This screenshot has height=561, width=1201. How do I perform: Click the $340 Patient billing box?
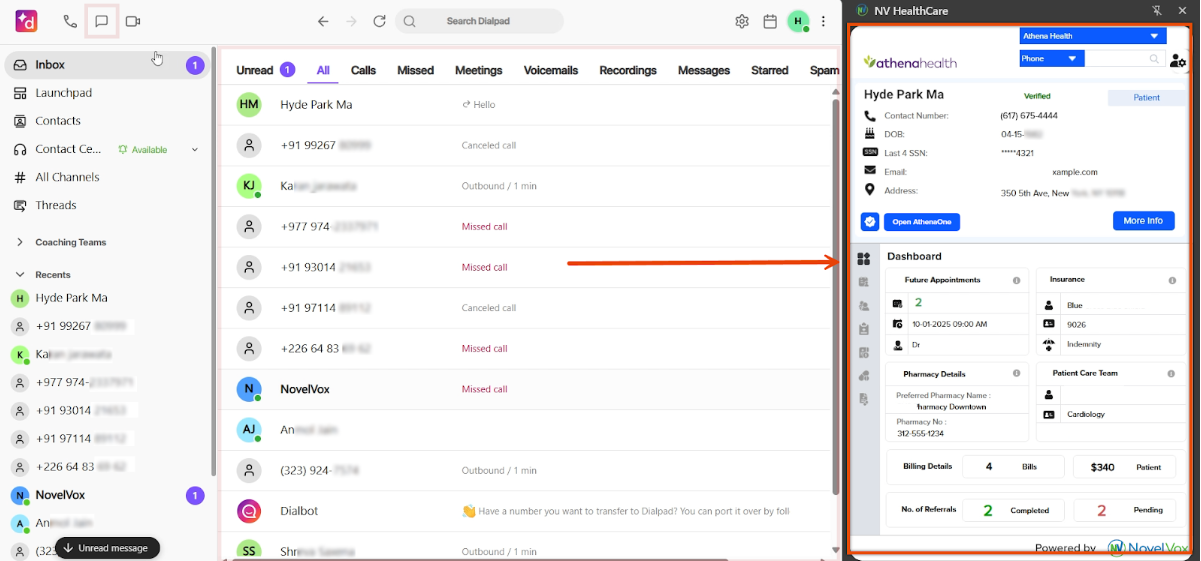[1125, 467]
